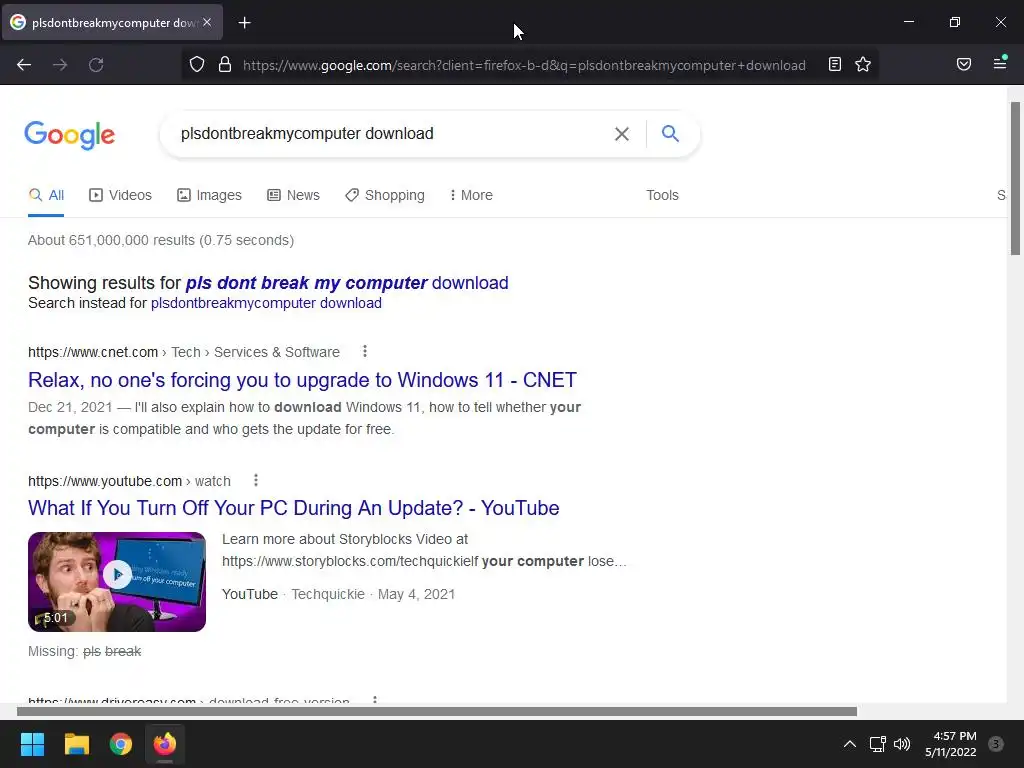Screen dimensions: 1024x768
Task: Open three-dot menu beside youtube.com result
Action: coord(255,481)
